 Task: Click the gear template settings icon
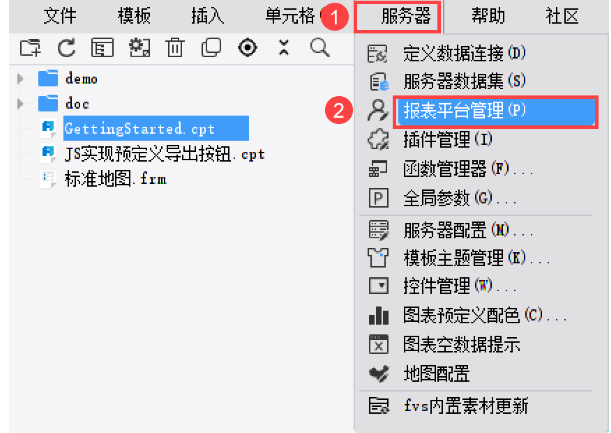pyautogui.click(x=139, y=48)
